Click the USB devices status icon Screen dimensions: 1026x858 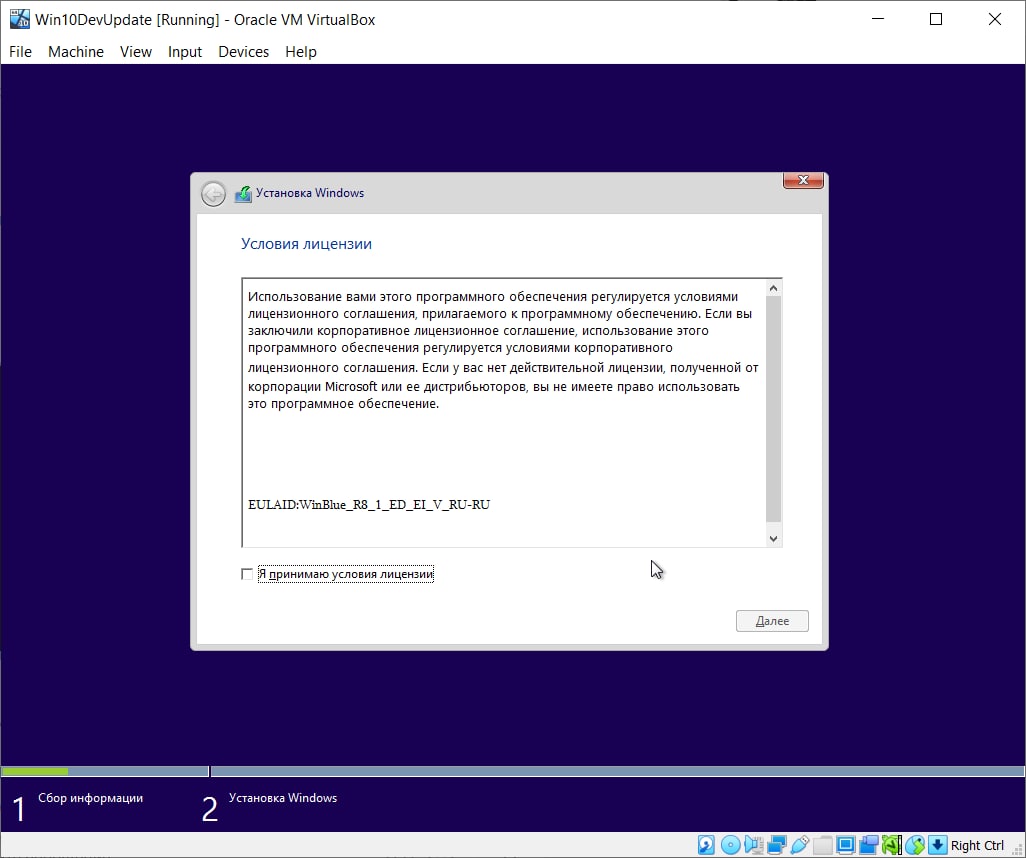coord(800,845)
